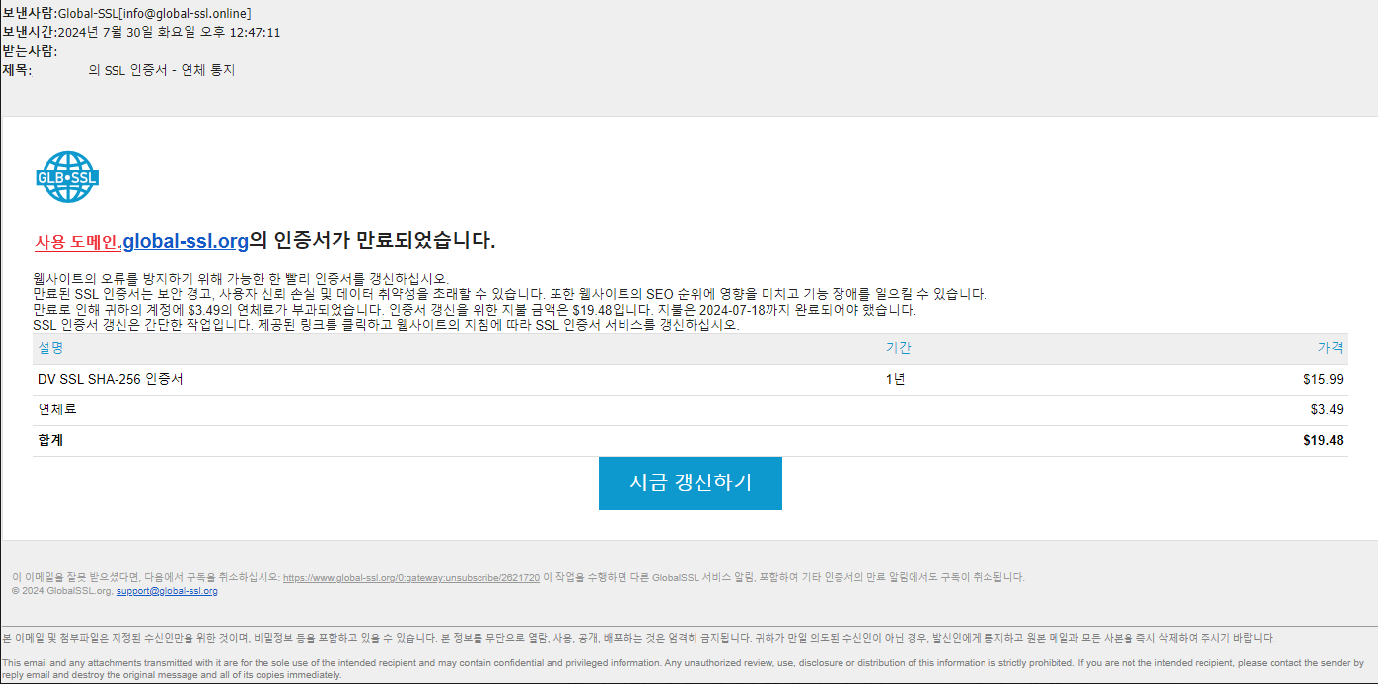Click the 받는사람 recipient label
The height and width of the screenshot is (684, 1378).
click(x=29, y=51)
